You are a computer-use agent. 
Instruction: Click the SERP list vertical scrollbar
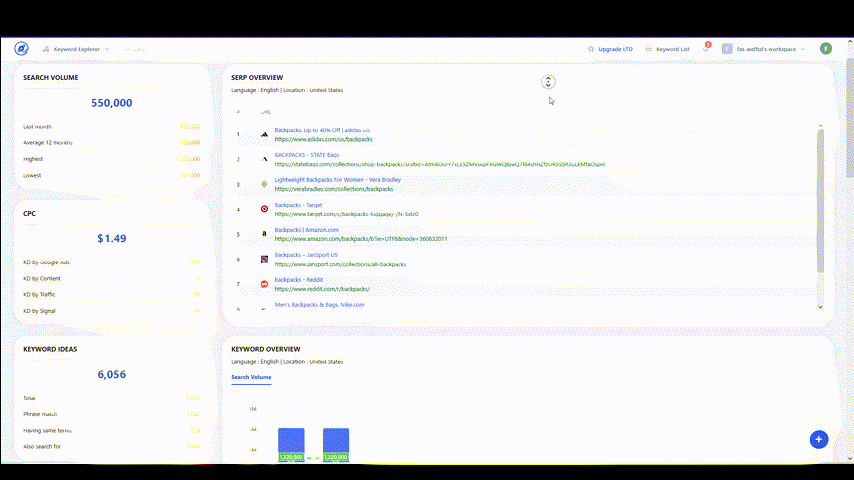(821, 200)
